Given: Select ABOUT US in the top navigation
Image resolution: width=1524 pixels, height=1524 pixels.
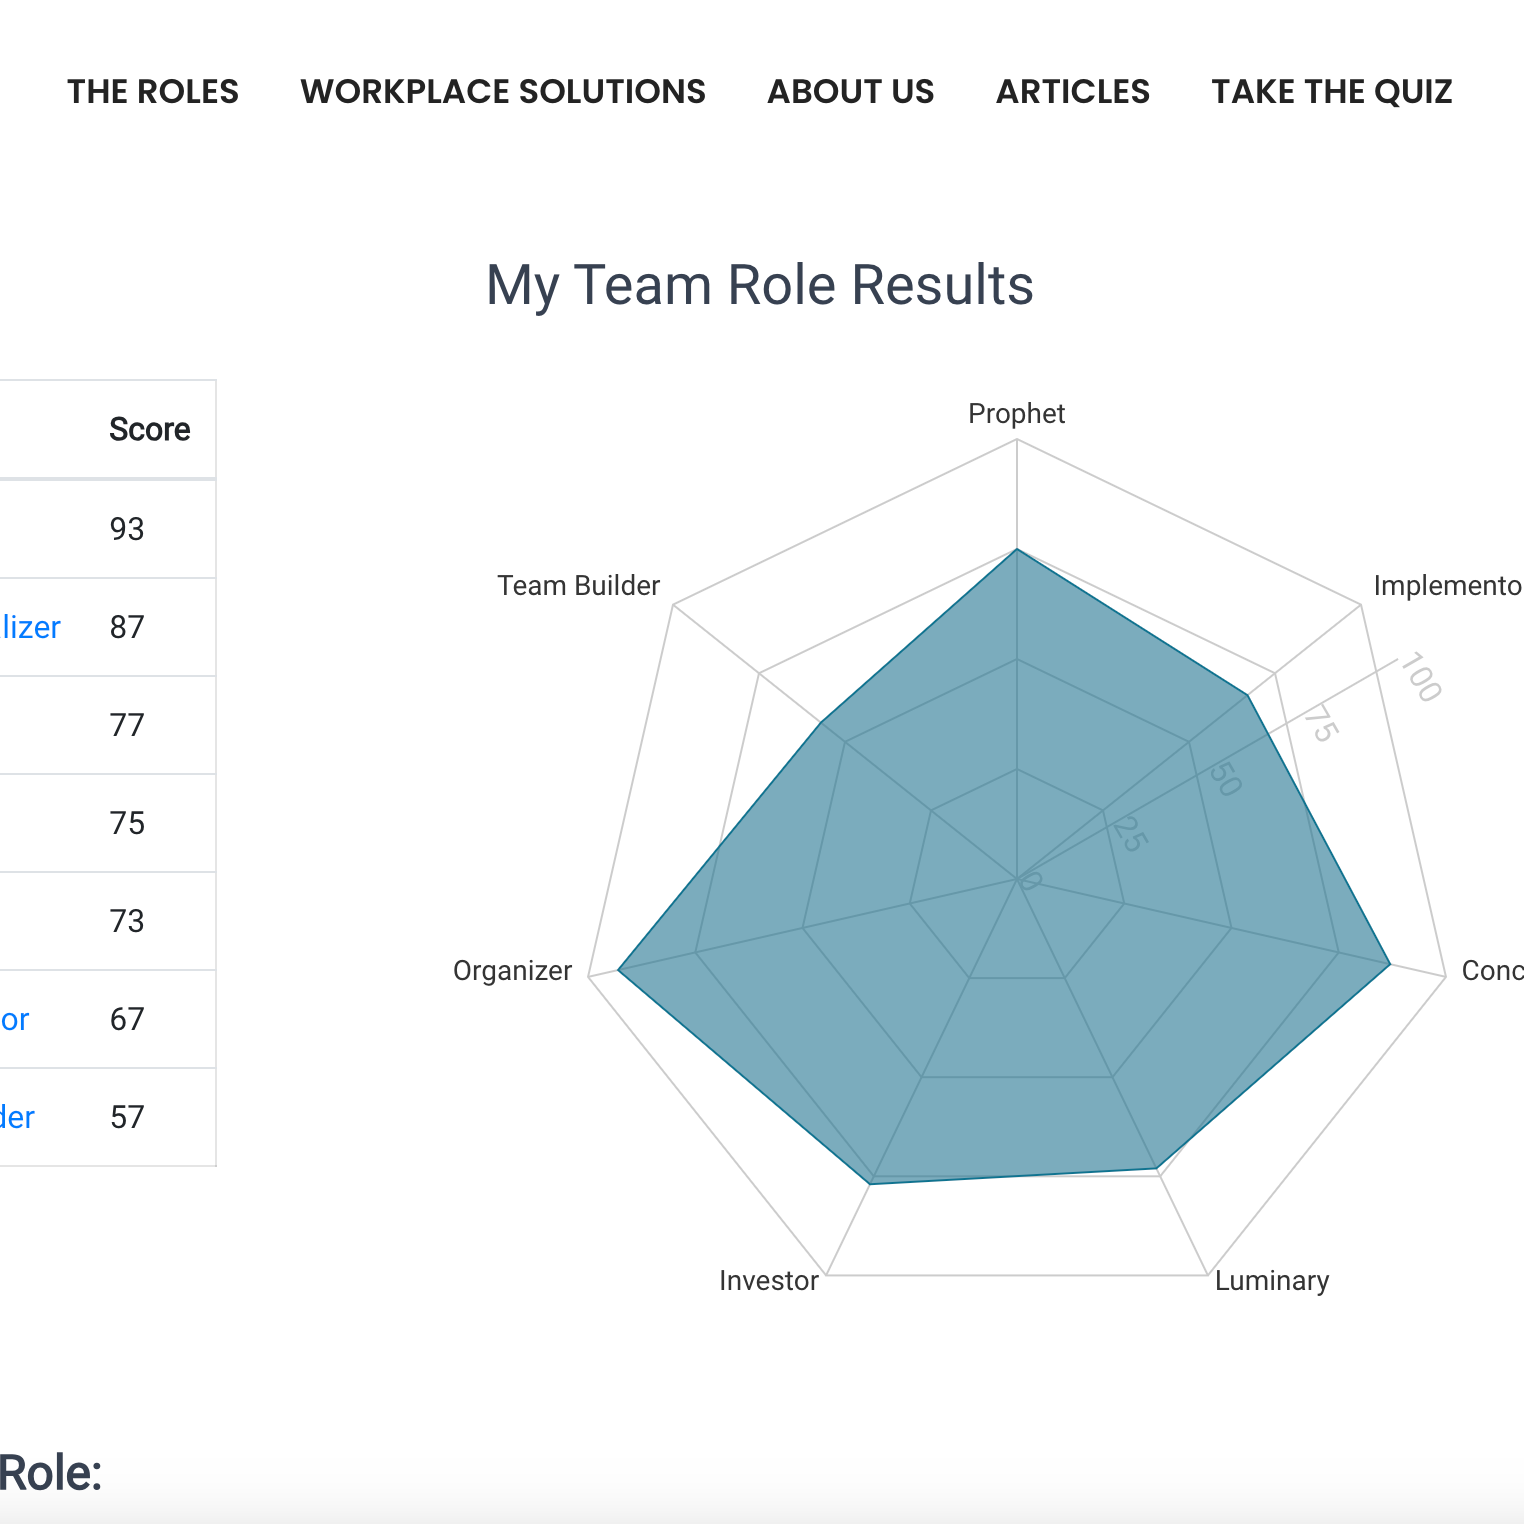Looking at the screenshot, I should tap(850, 92).
